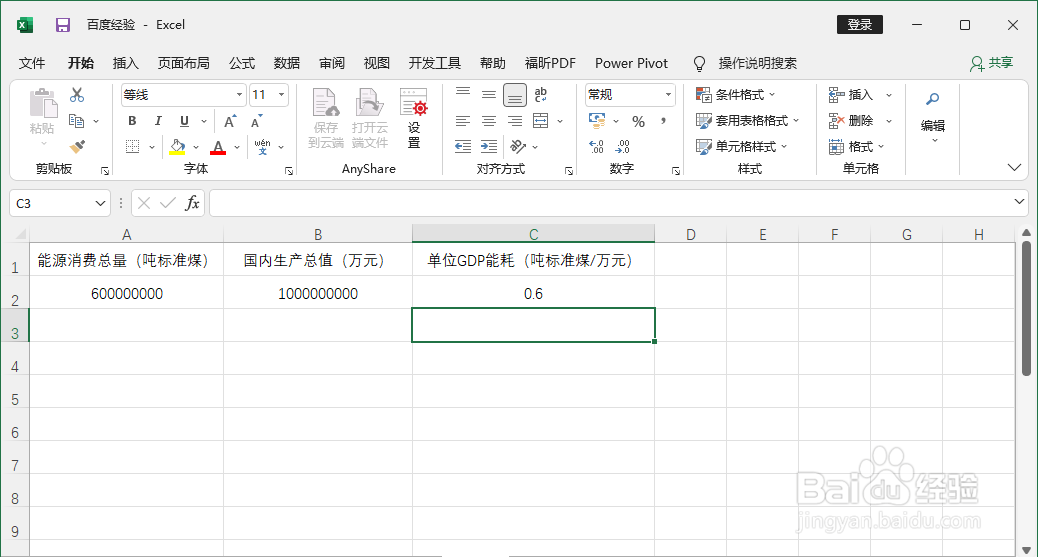This screenshot has height=557, width=1038.
Task: Collapse the ribbon chevron
Action: [x=1014, y=168]
